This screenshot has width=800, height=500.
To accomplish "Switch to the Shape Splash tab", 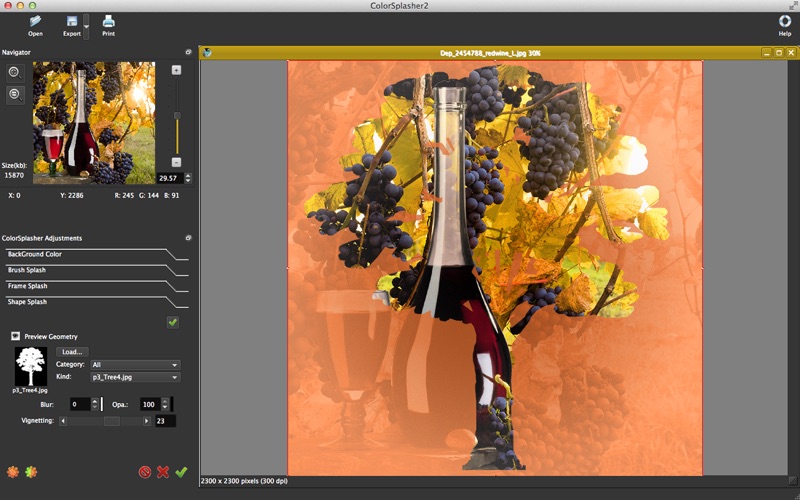I will pyautogui.click(x=27, y=302).
